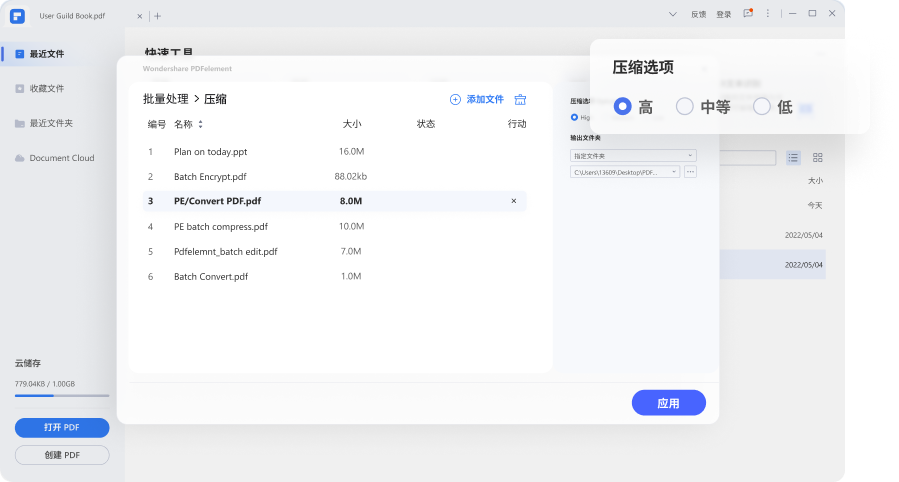Click the 添加文件 add file button
The height and width of the screenshot is (482, 899).
pos(476,100)
